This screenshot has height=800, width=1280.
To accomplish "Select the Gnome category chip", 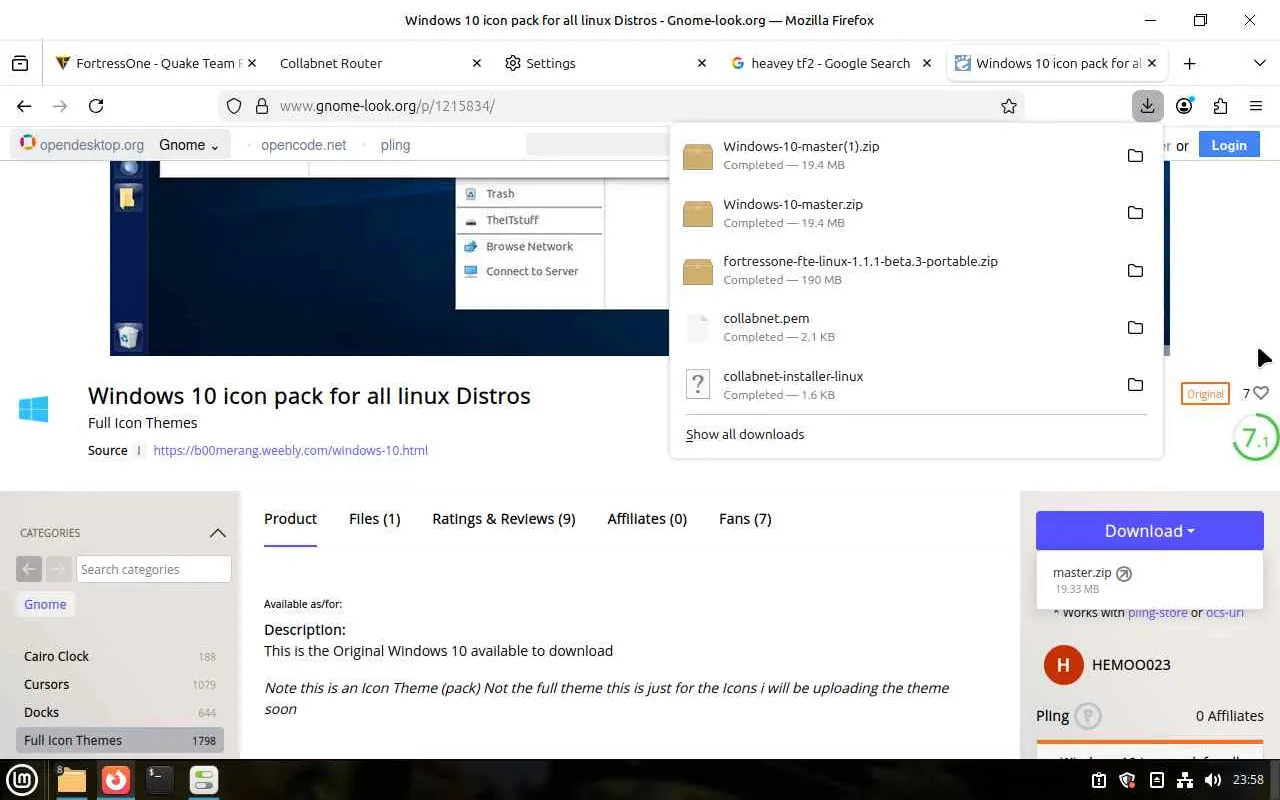I will [45, 605].
